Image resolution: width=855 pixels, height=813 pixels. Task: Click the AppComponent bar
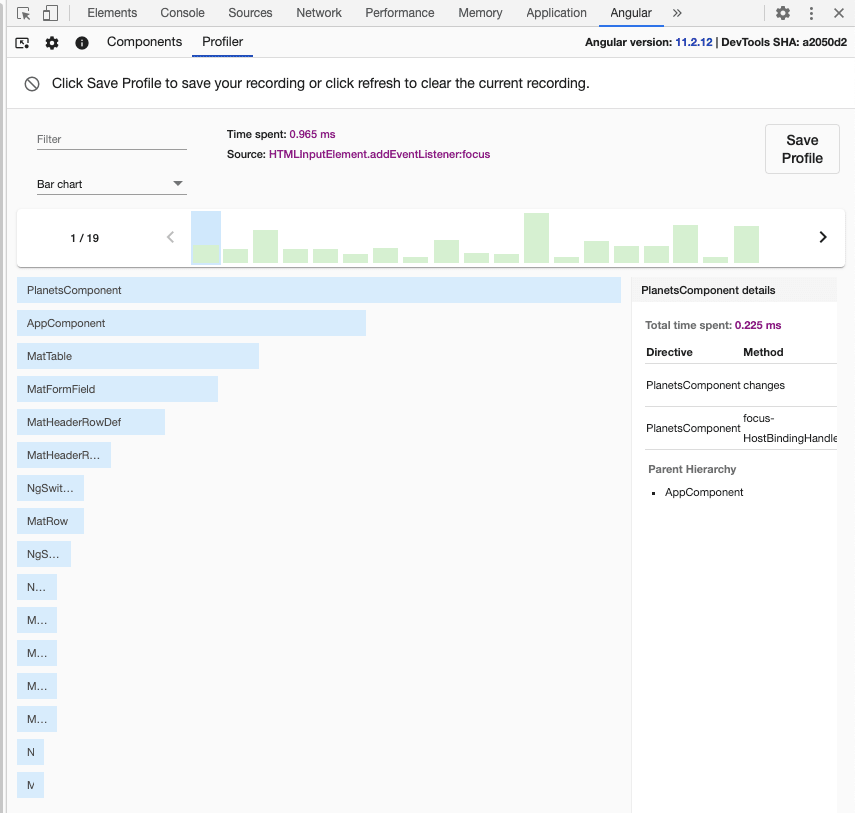tap(191, 323)
